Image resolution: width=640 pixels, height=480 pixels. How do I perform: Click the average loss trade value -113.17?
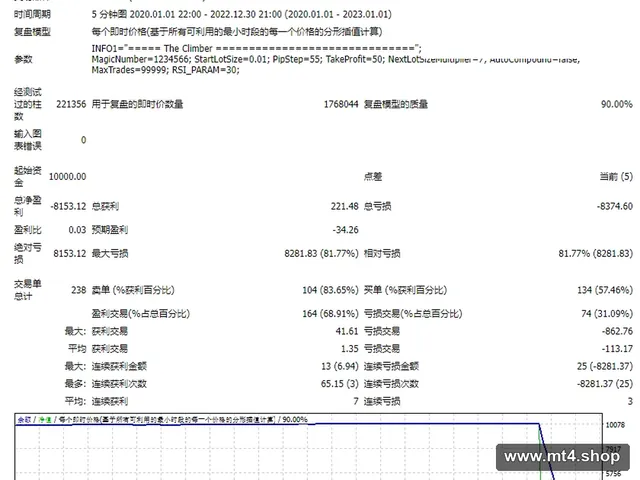(617, 349)
